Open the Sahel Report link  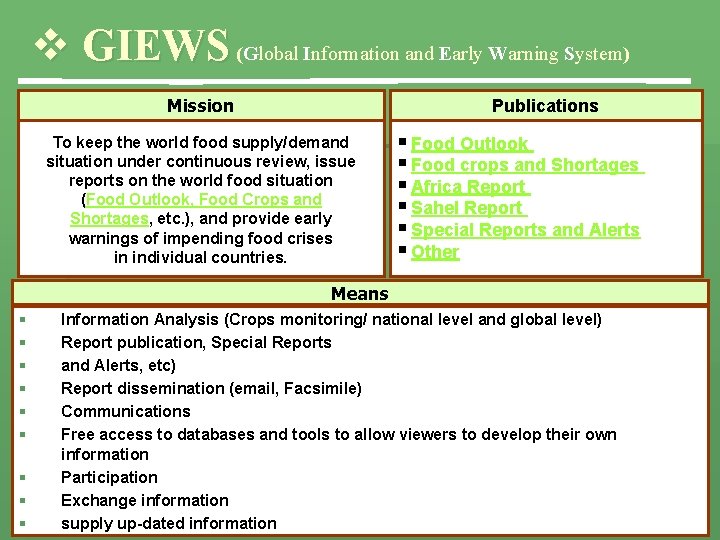click(x=468, y=208)
